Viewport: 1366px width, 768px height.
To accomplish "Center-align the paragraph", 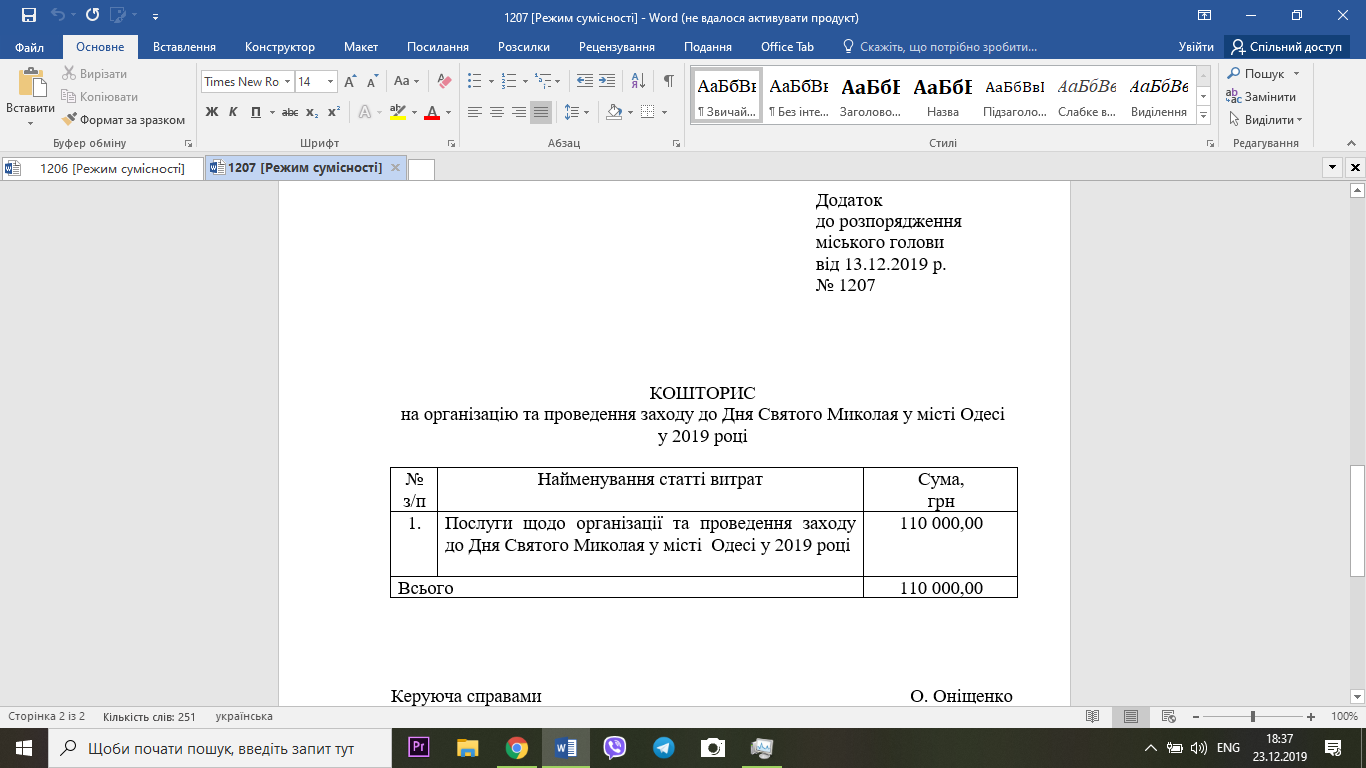I will [497, 112].
